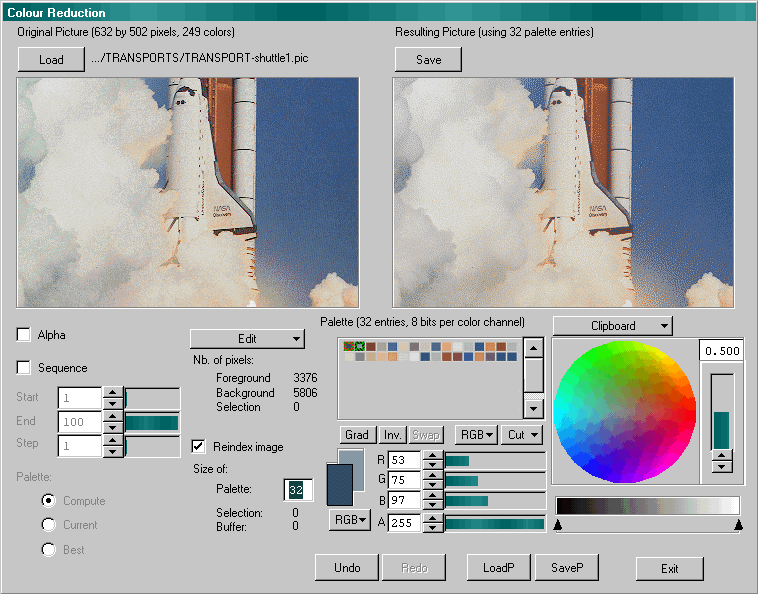Image resolution: width=758 pixels, height=594 pixels.
Task: Click the palette list scroll-up arrow
Action: click(x=534, y=348)
